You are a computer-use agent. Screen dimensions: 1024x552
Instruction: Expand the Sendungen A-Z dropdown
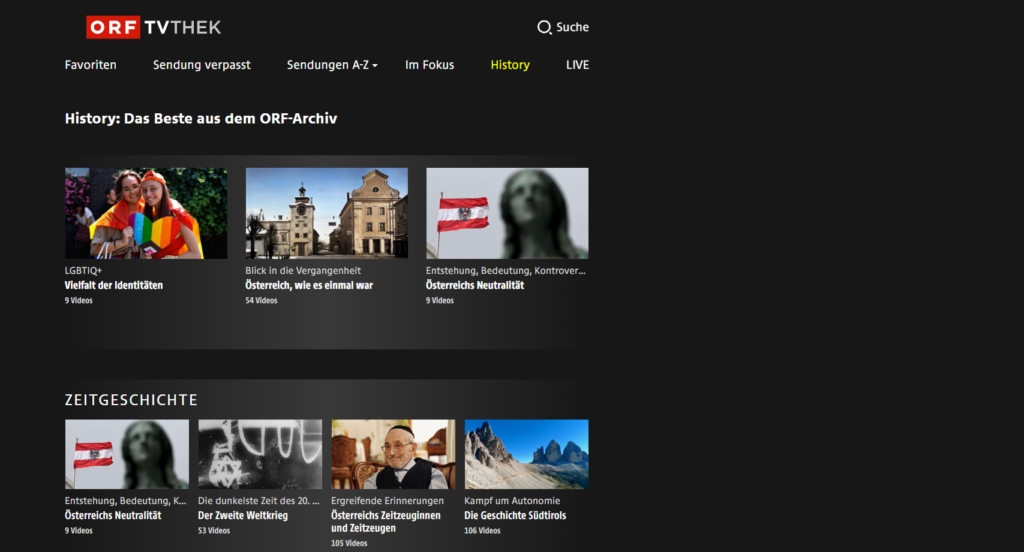(x=332, y=65)
